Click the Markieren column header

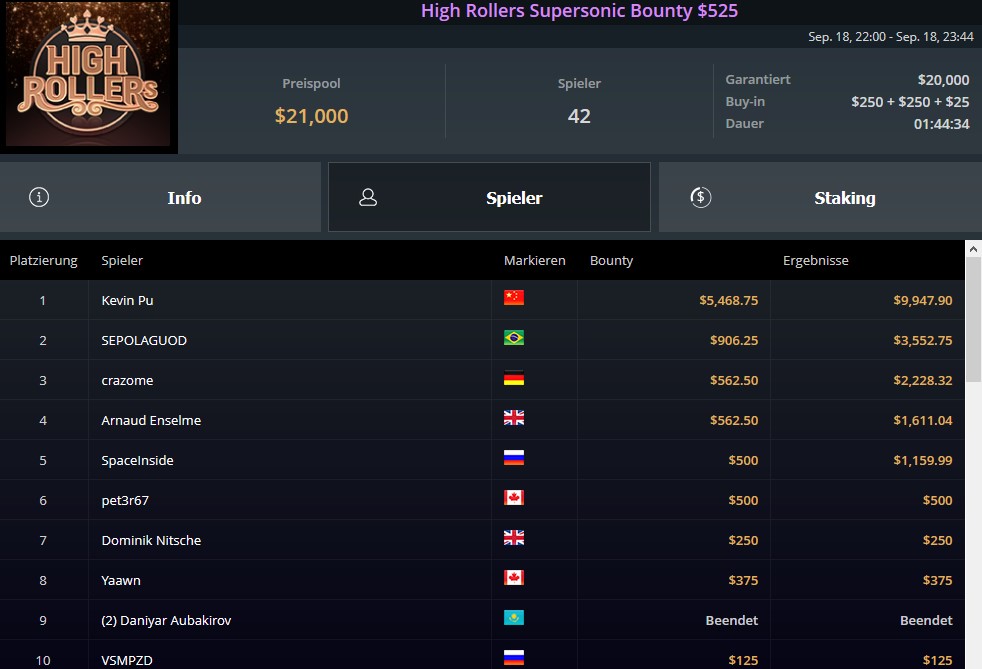click(x=535, y=261)
